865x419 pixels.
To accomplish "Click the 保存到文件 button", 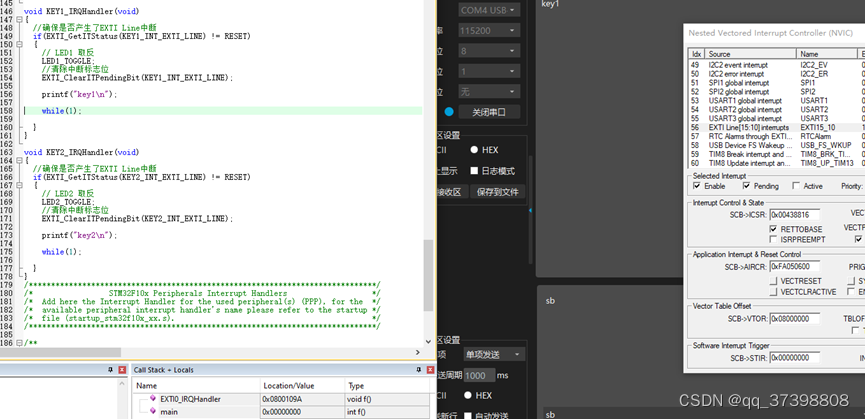I will (x=498, y=192).
